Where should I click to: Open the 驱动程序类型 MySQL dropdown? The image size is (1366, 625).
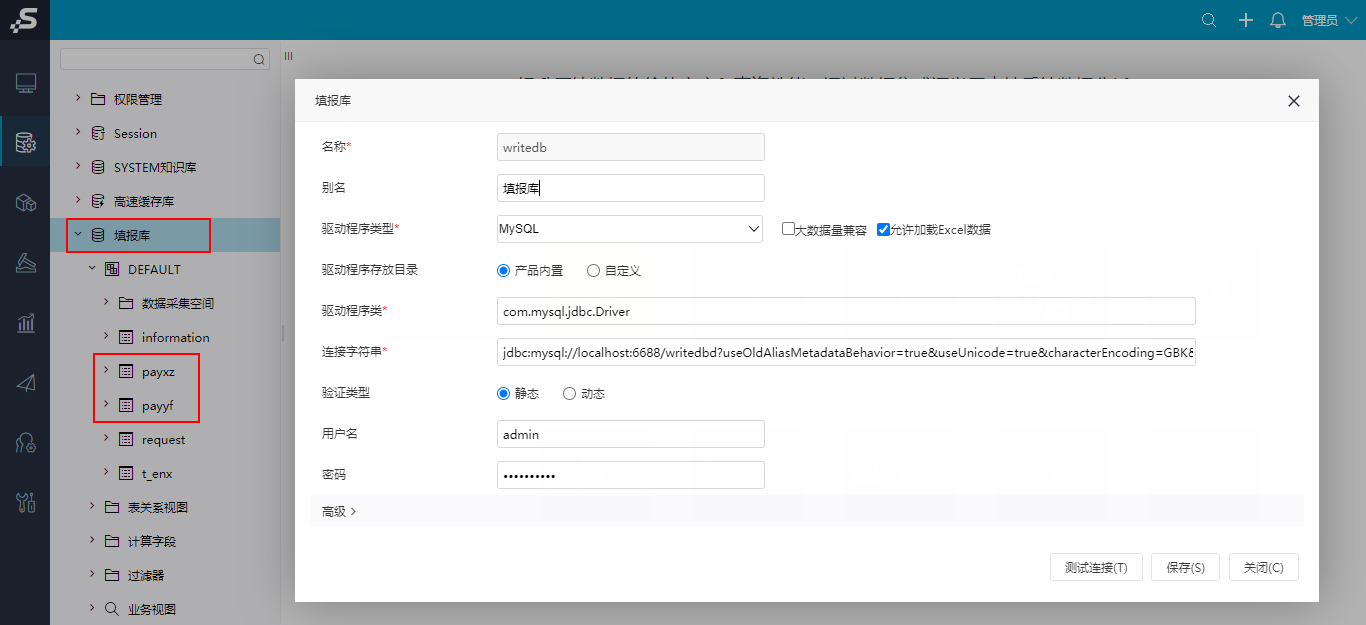click(x=630, y=229)
